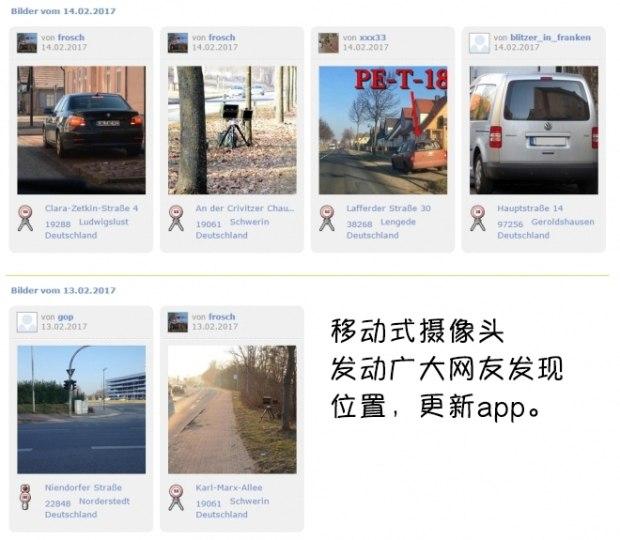Screen dimensions: 620x540
Task: Open the silver VW Caddy photo
Action: (x=534, y=130)
